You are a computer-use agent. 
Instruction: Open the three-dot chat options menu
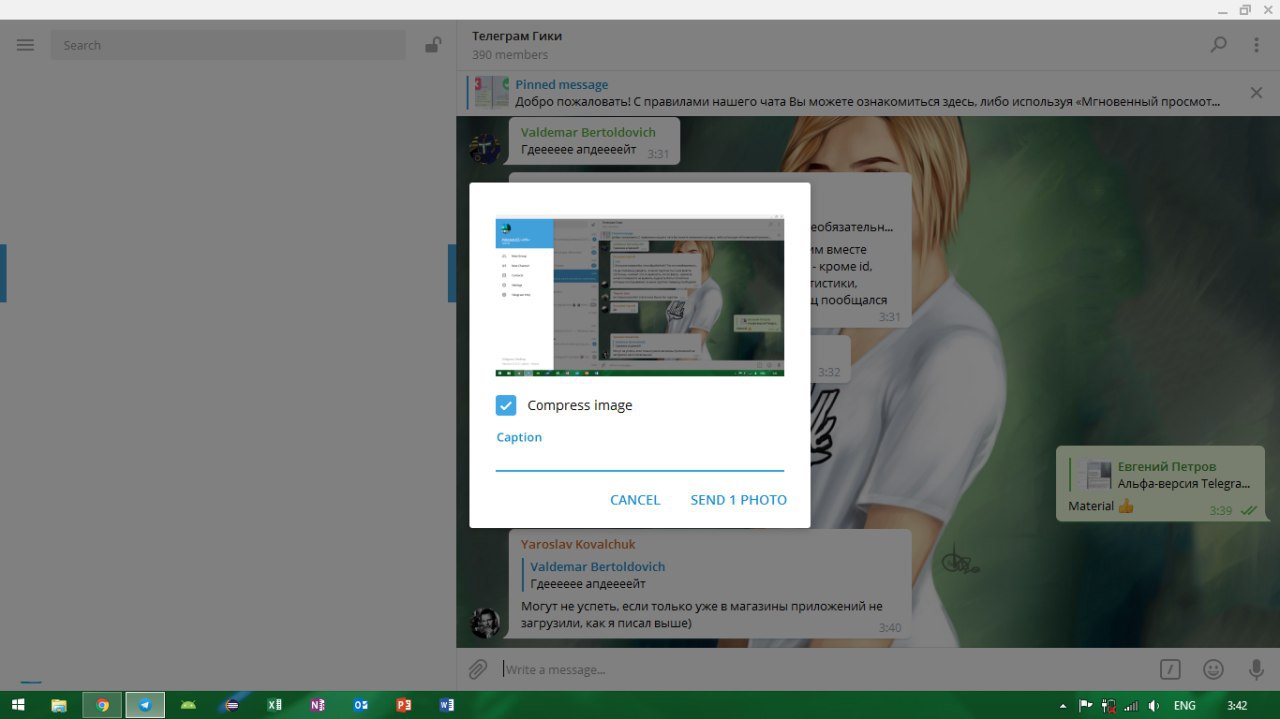tap(1257, 45)
